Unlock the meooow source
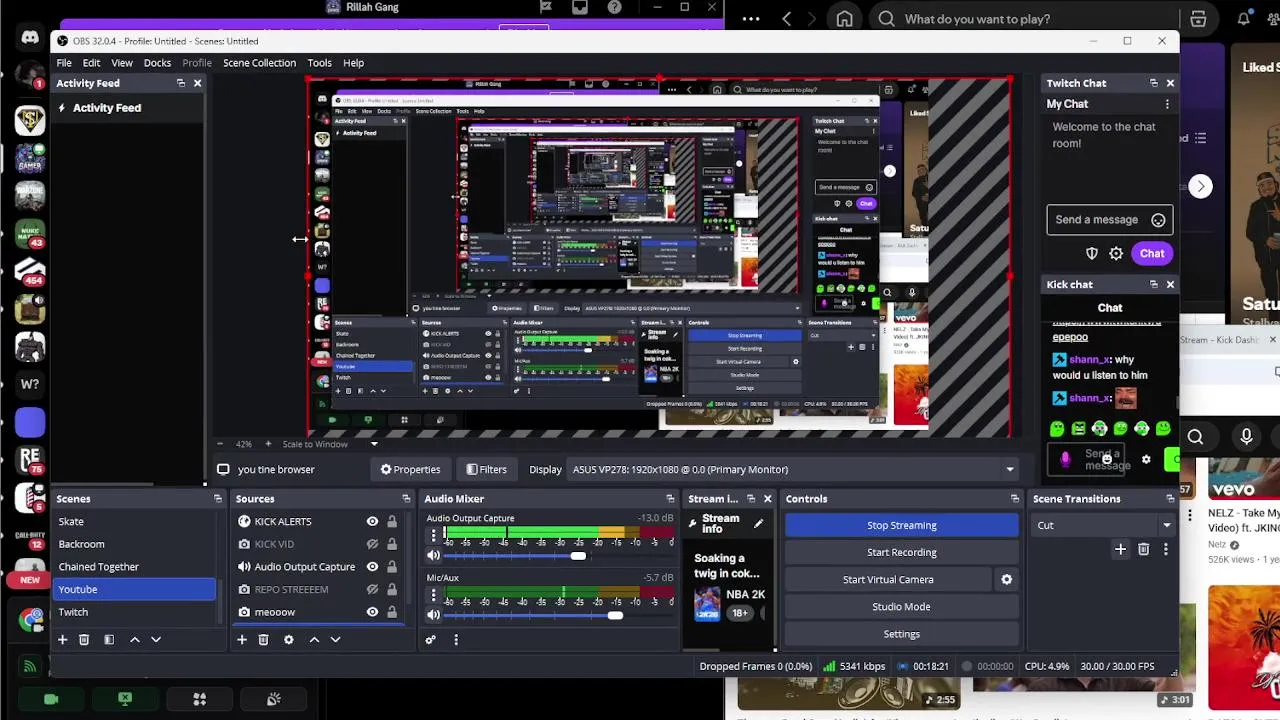 pyautogui.click(x=392, y=612)
